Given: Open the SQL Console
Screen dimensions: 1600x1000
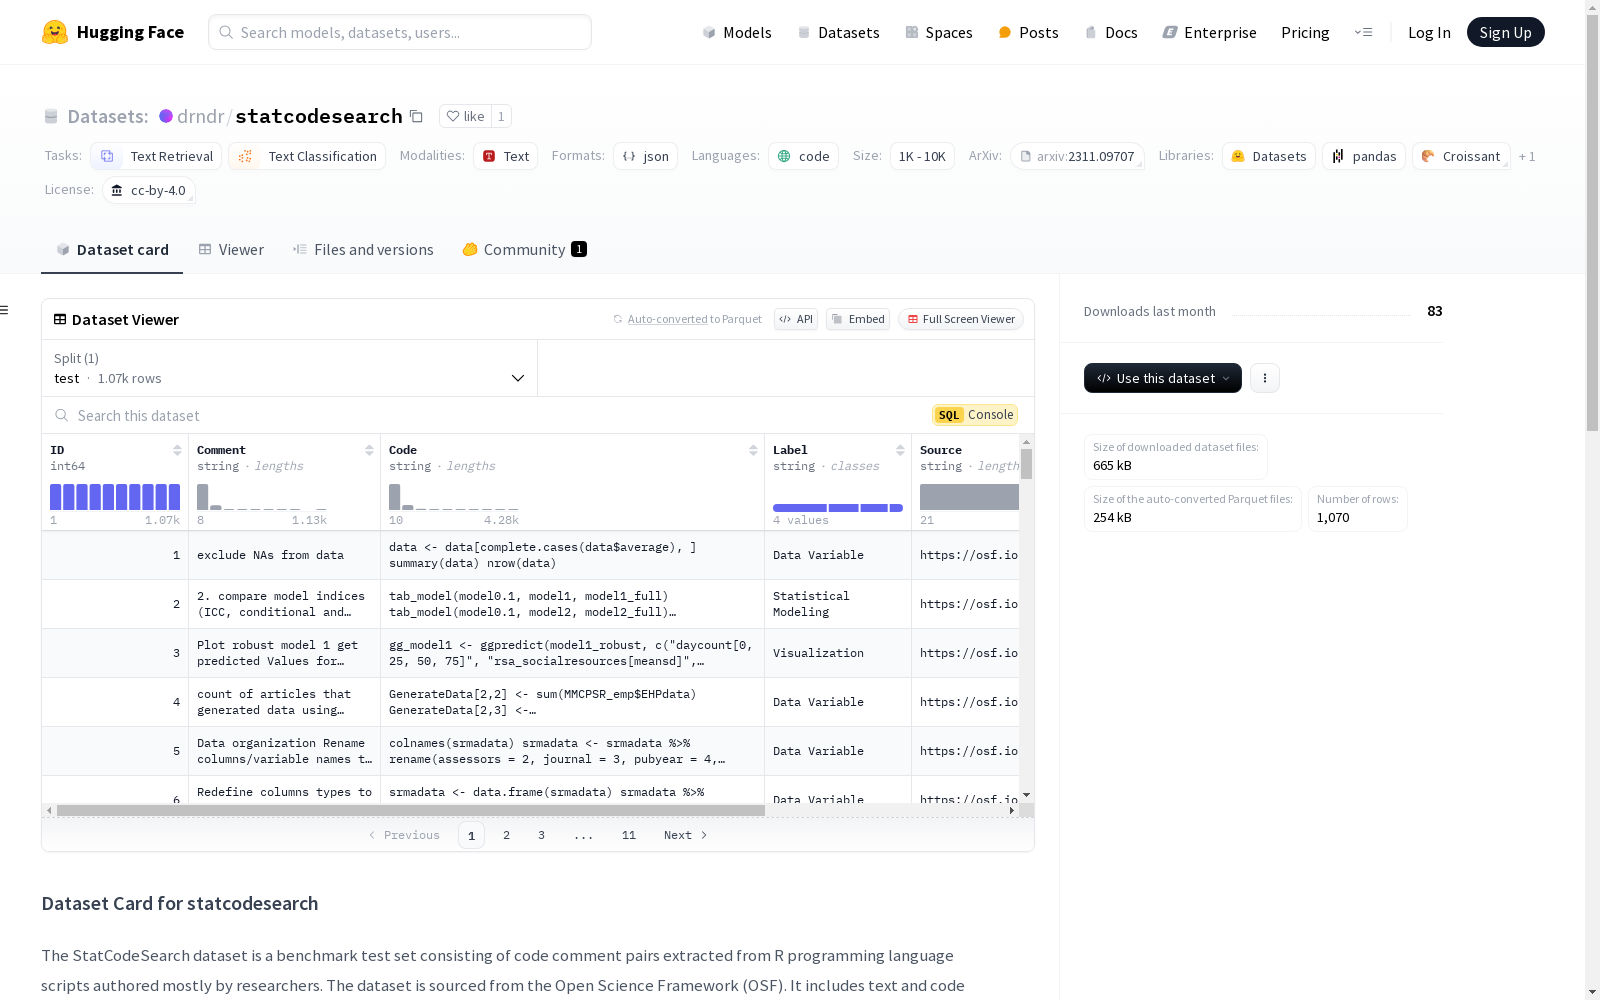Looking at the screenshot, I should (975, 415).
